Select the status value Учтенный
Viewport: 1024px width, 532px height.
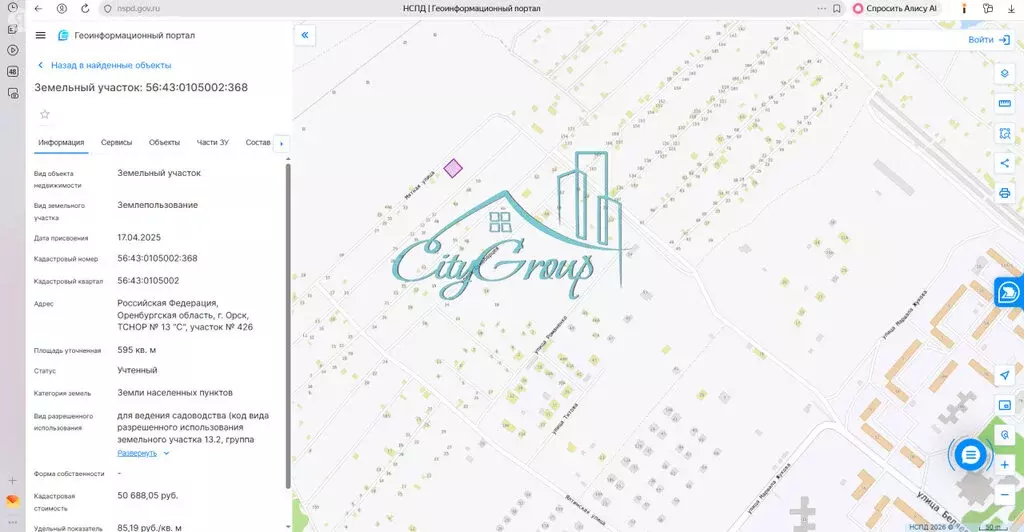(x=137, y=370)
